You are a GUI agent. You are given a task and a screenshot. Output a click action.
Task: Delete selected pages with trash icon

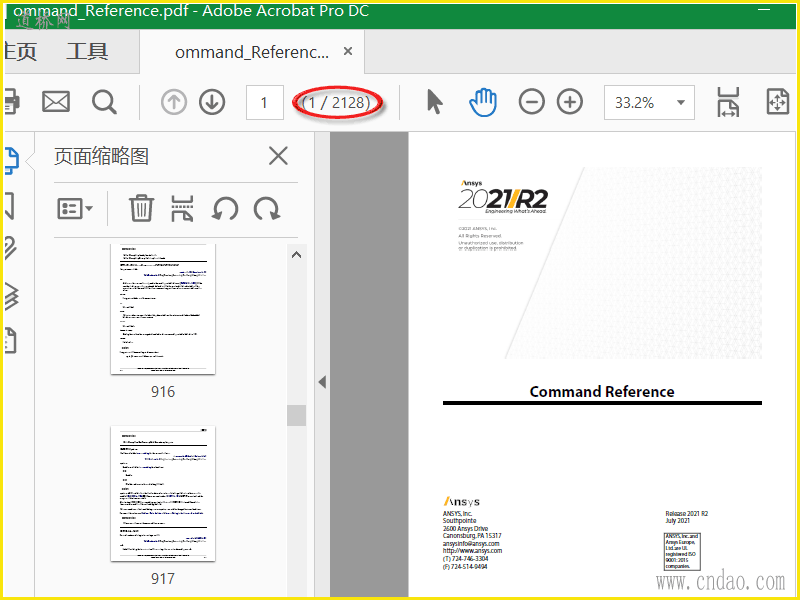141,208
